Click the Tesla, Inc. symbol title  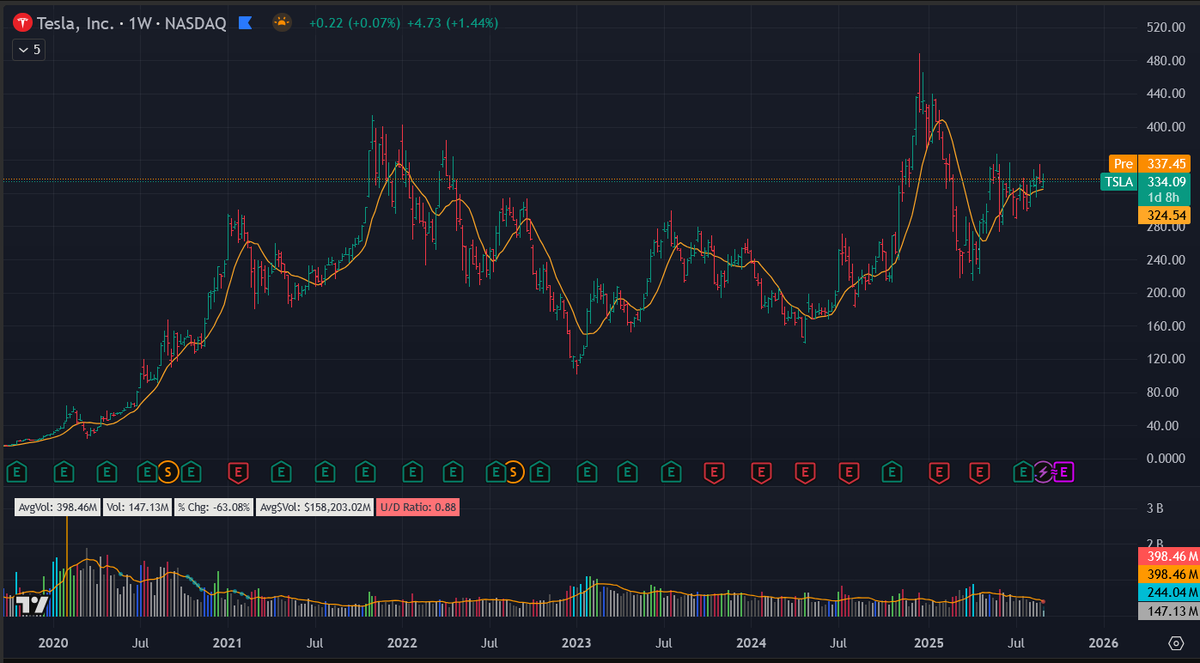coord(76,21)
